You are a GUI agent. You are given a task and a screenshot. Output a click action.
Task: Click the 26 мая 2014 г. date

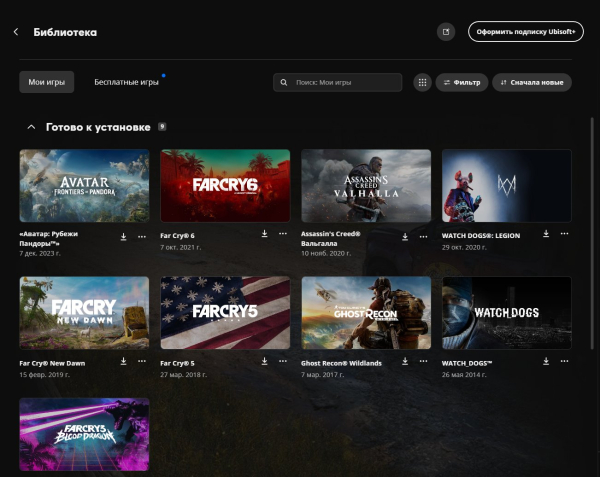click(x=464, y=375)
